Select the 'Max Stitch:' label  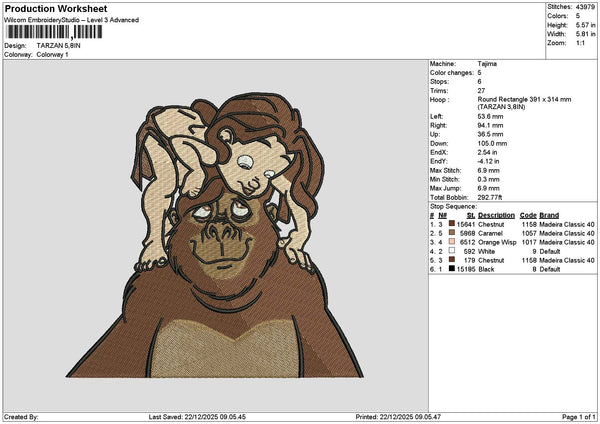coord(445,171)
